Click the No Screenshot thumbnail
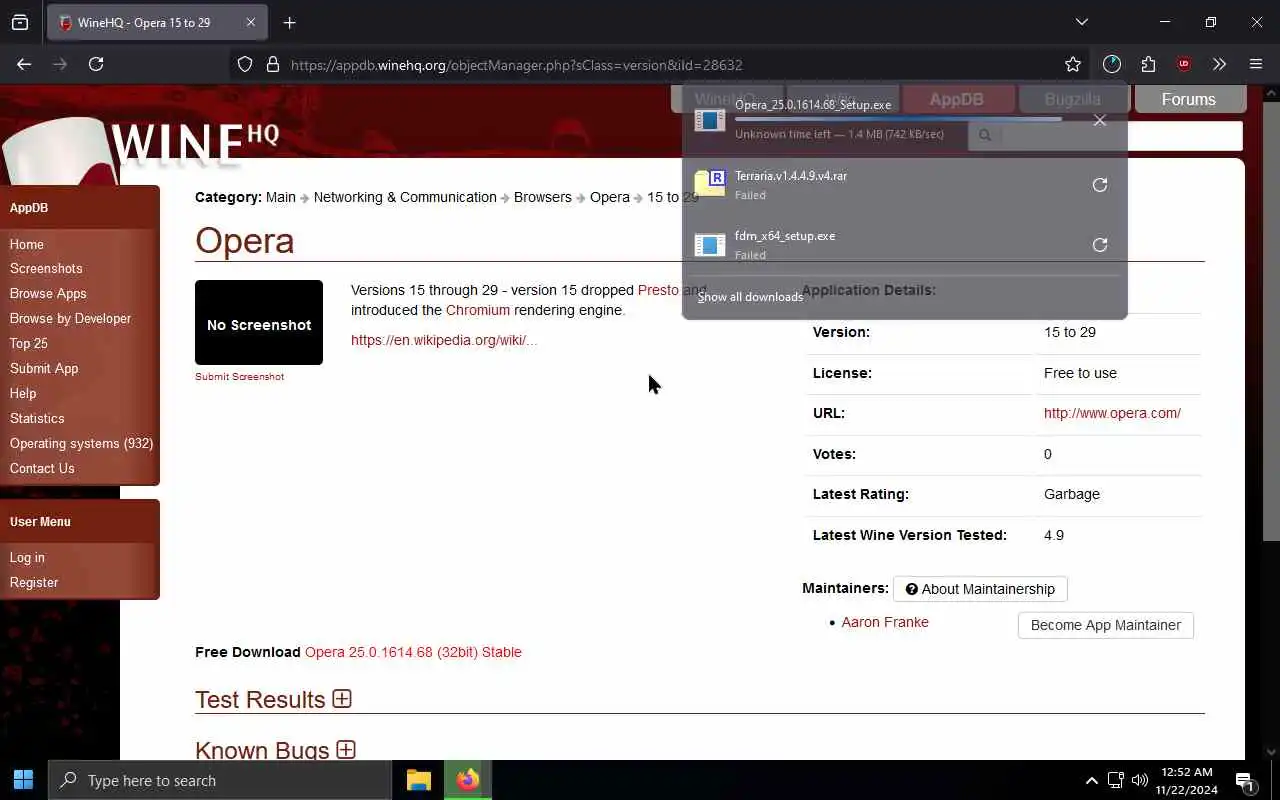This screenshot has height=800, width=1280. point(259,322)
